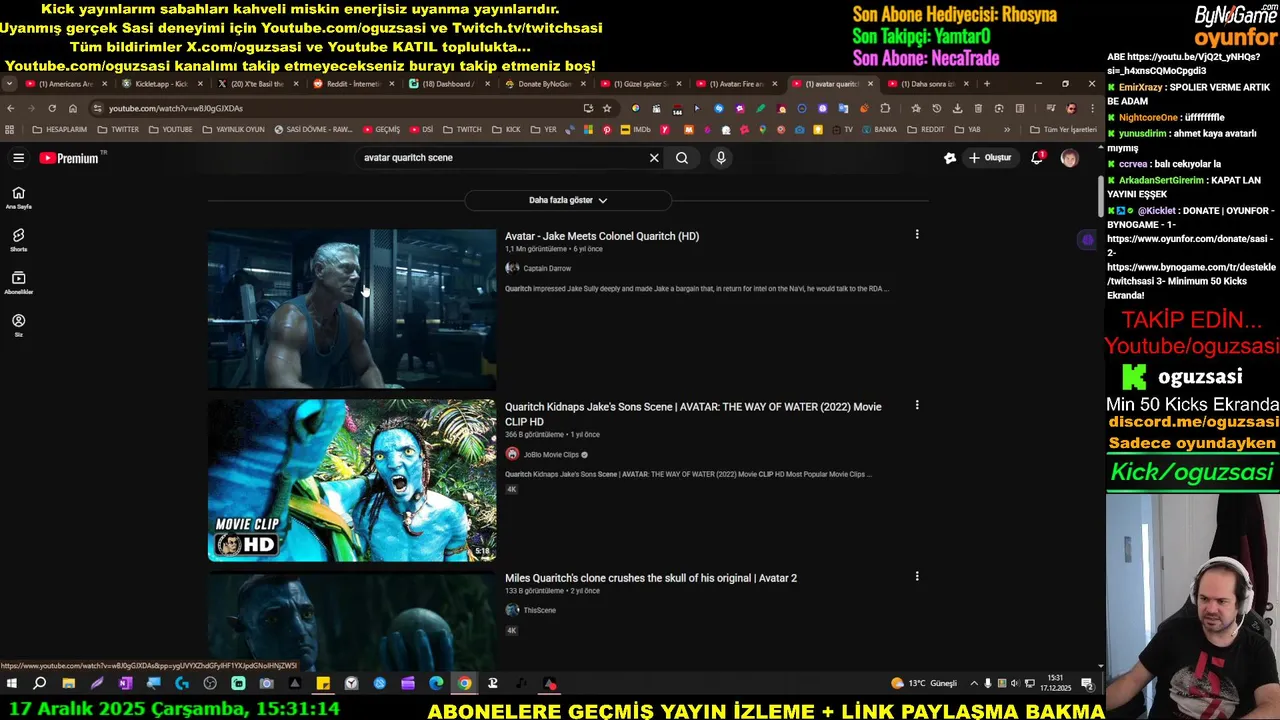Screen dimensions: 1280x720
Task: Click the sparkle icon left of Oluştur
Action: 950,158
